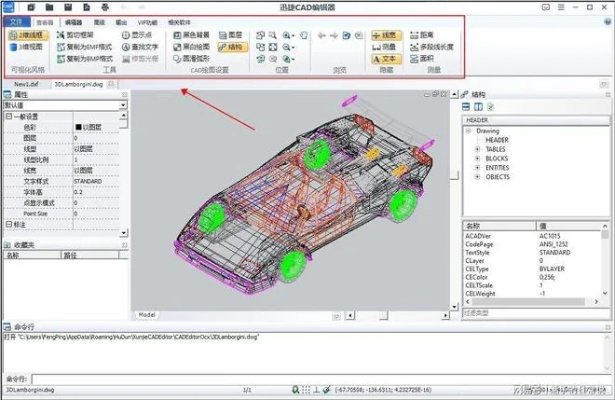Click the ortho icon in status bar

pyautogui.click(x=316, y=389)
